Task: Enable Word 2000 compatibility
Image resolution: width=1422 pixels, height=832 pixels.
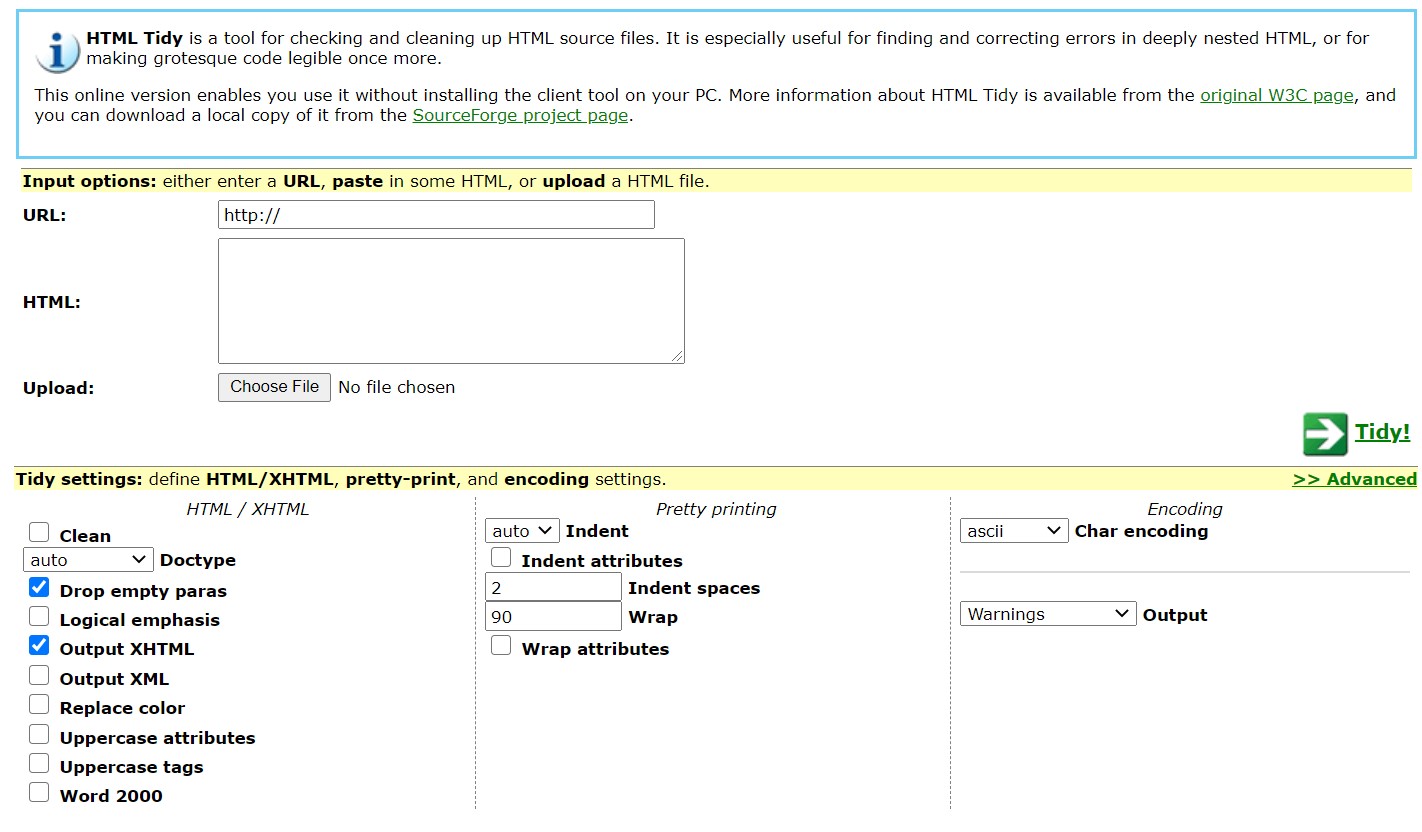Action: coord(39,791)
